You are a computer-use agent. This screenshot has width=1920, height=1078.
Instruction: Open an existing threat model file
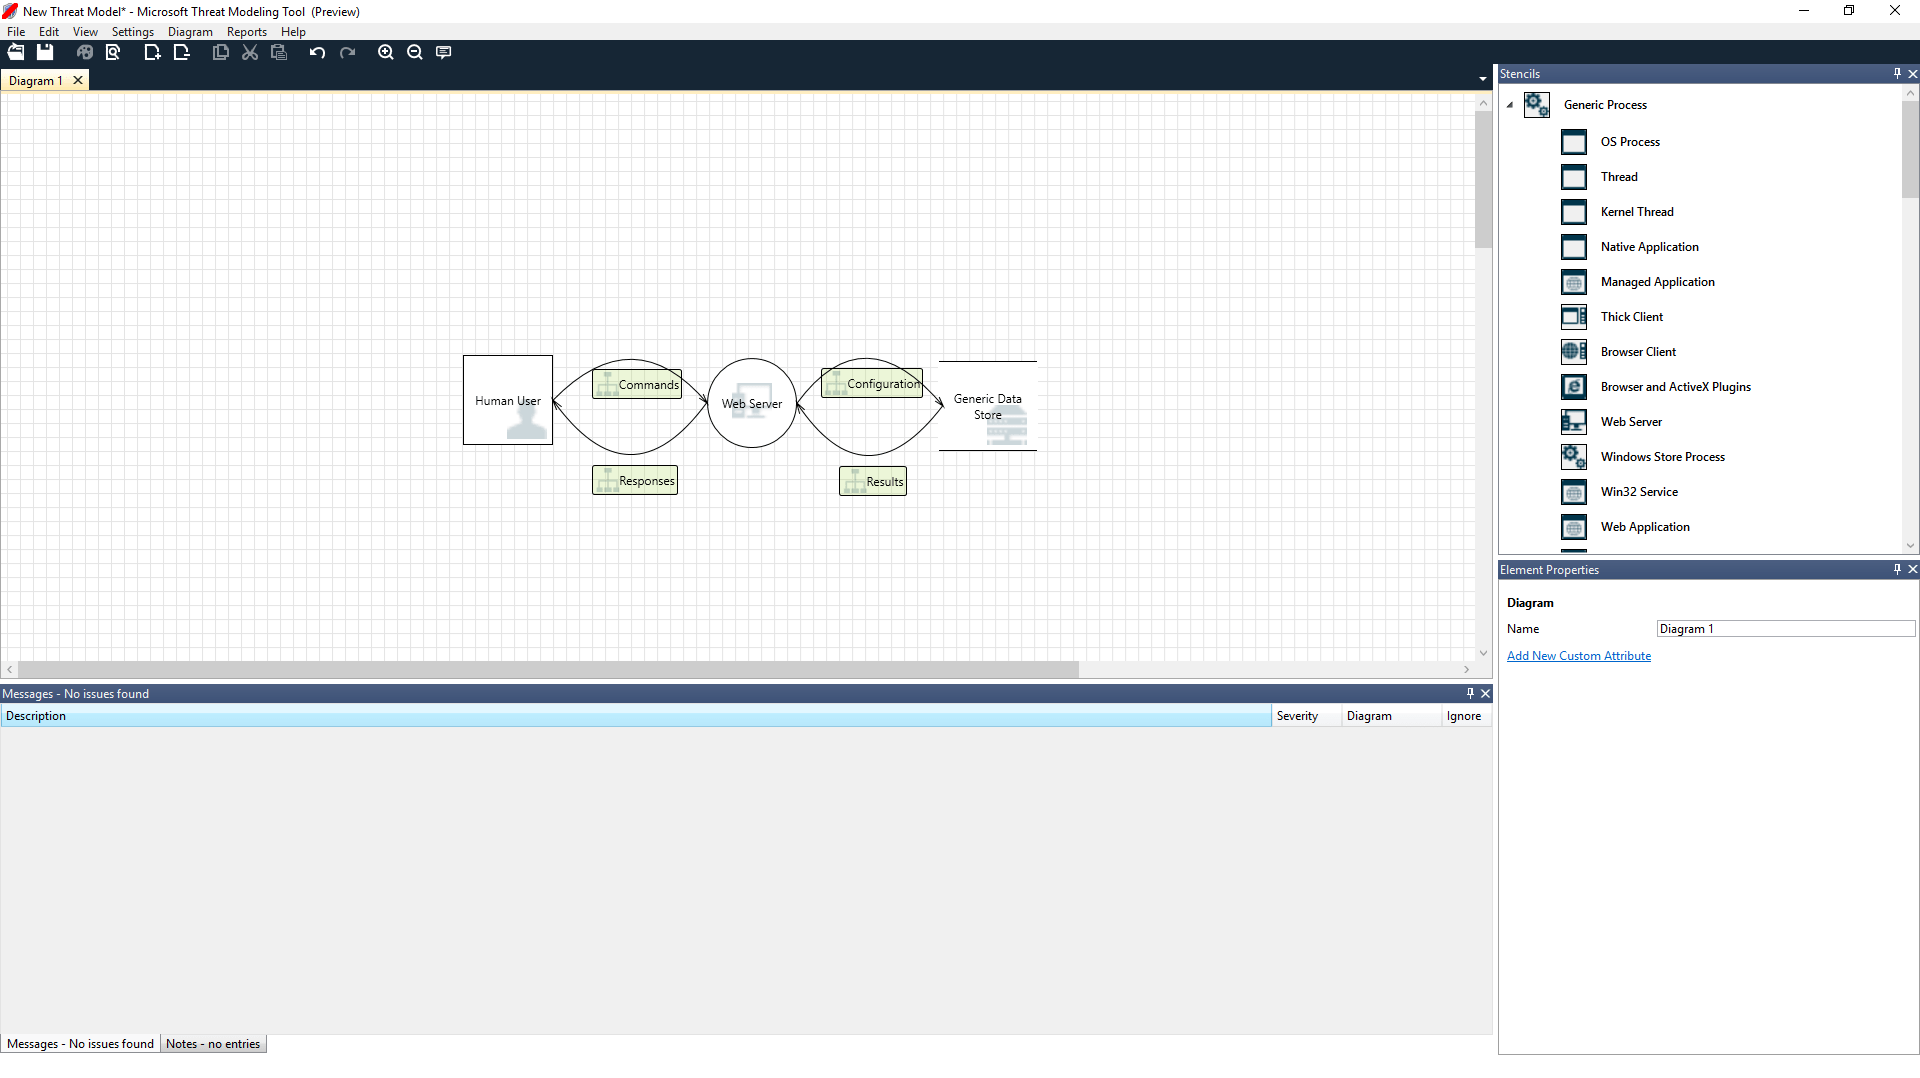coord(16,52)
